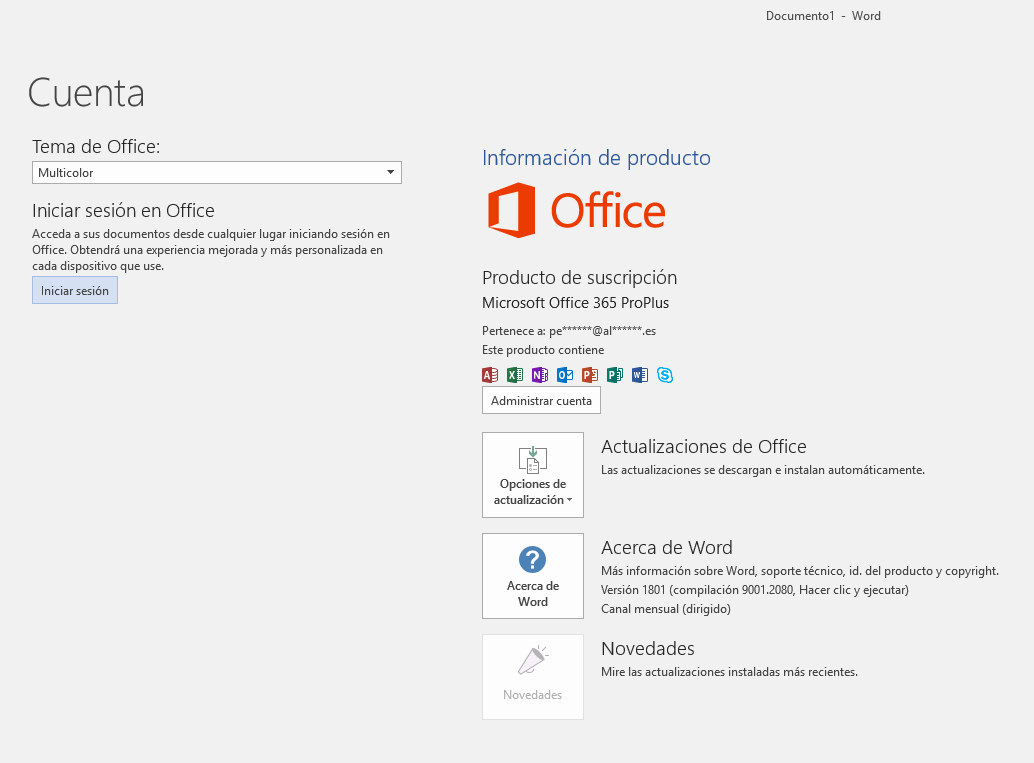
Task: Click the Administrar cuenta button
Action: (x=541, y=400)
